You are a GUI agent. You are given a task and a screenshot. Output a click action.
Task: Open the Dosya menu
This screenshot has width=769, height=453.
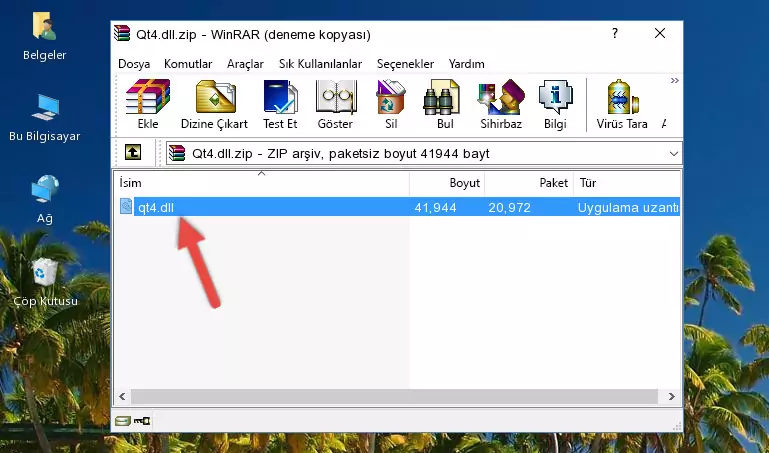pos(134,64)
